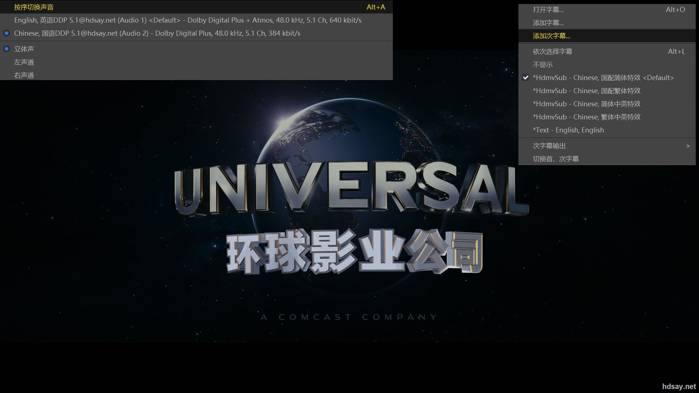This screenshot has width=699, height=393.
Task: Select Chinese Audio 2 Dolby Digital Plus track
Action: [196, 33]
